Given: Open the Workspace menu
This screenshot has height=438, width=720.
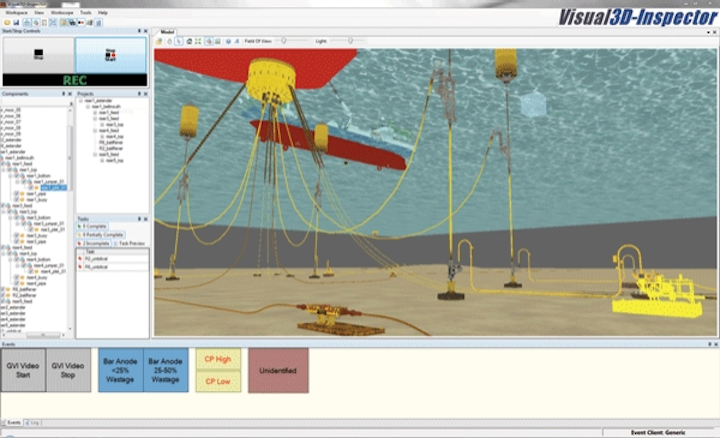Looking at the screenshot, I should pyautogui.click(x=17, y=12).
